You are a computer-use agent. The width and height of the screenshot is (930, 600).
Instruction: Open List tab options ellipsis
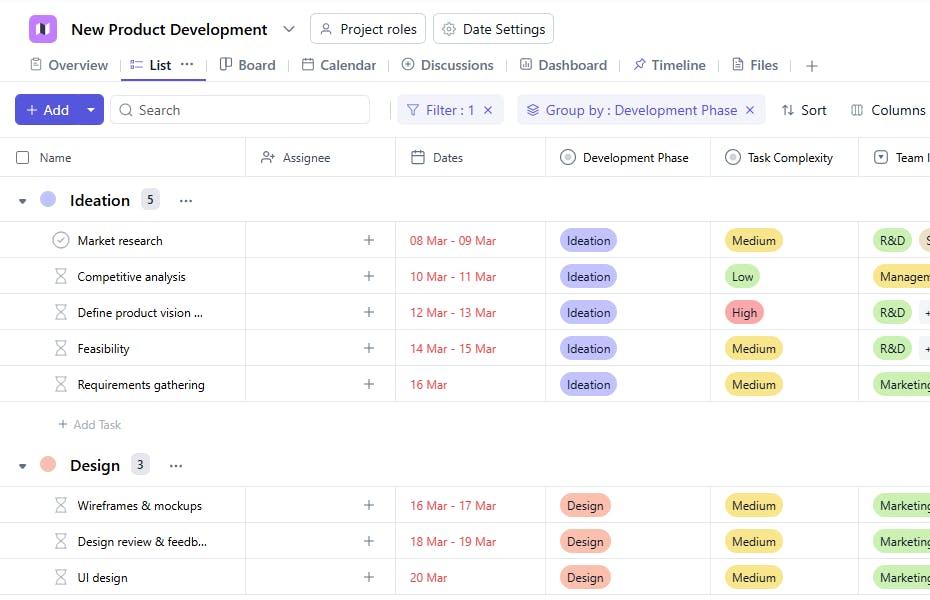(x=187, y=64)
